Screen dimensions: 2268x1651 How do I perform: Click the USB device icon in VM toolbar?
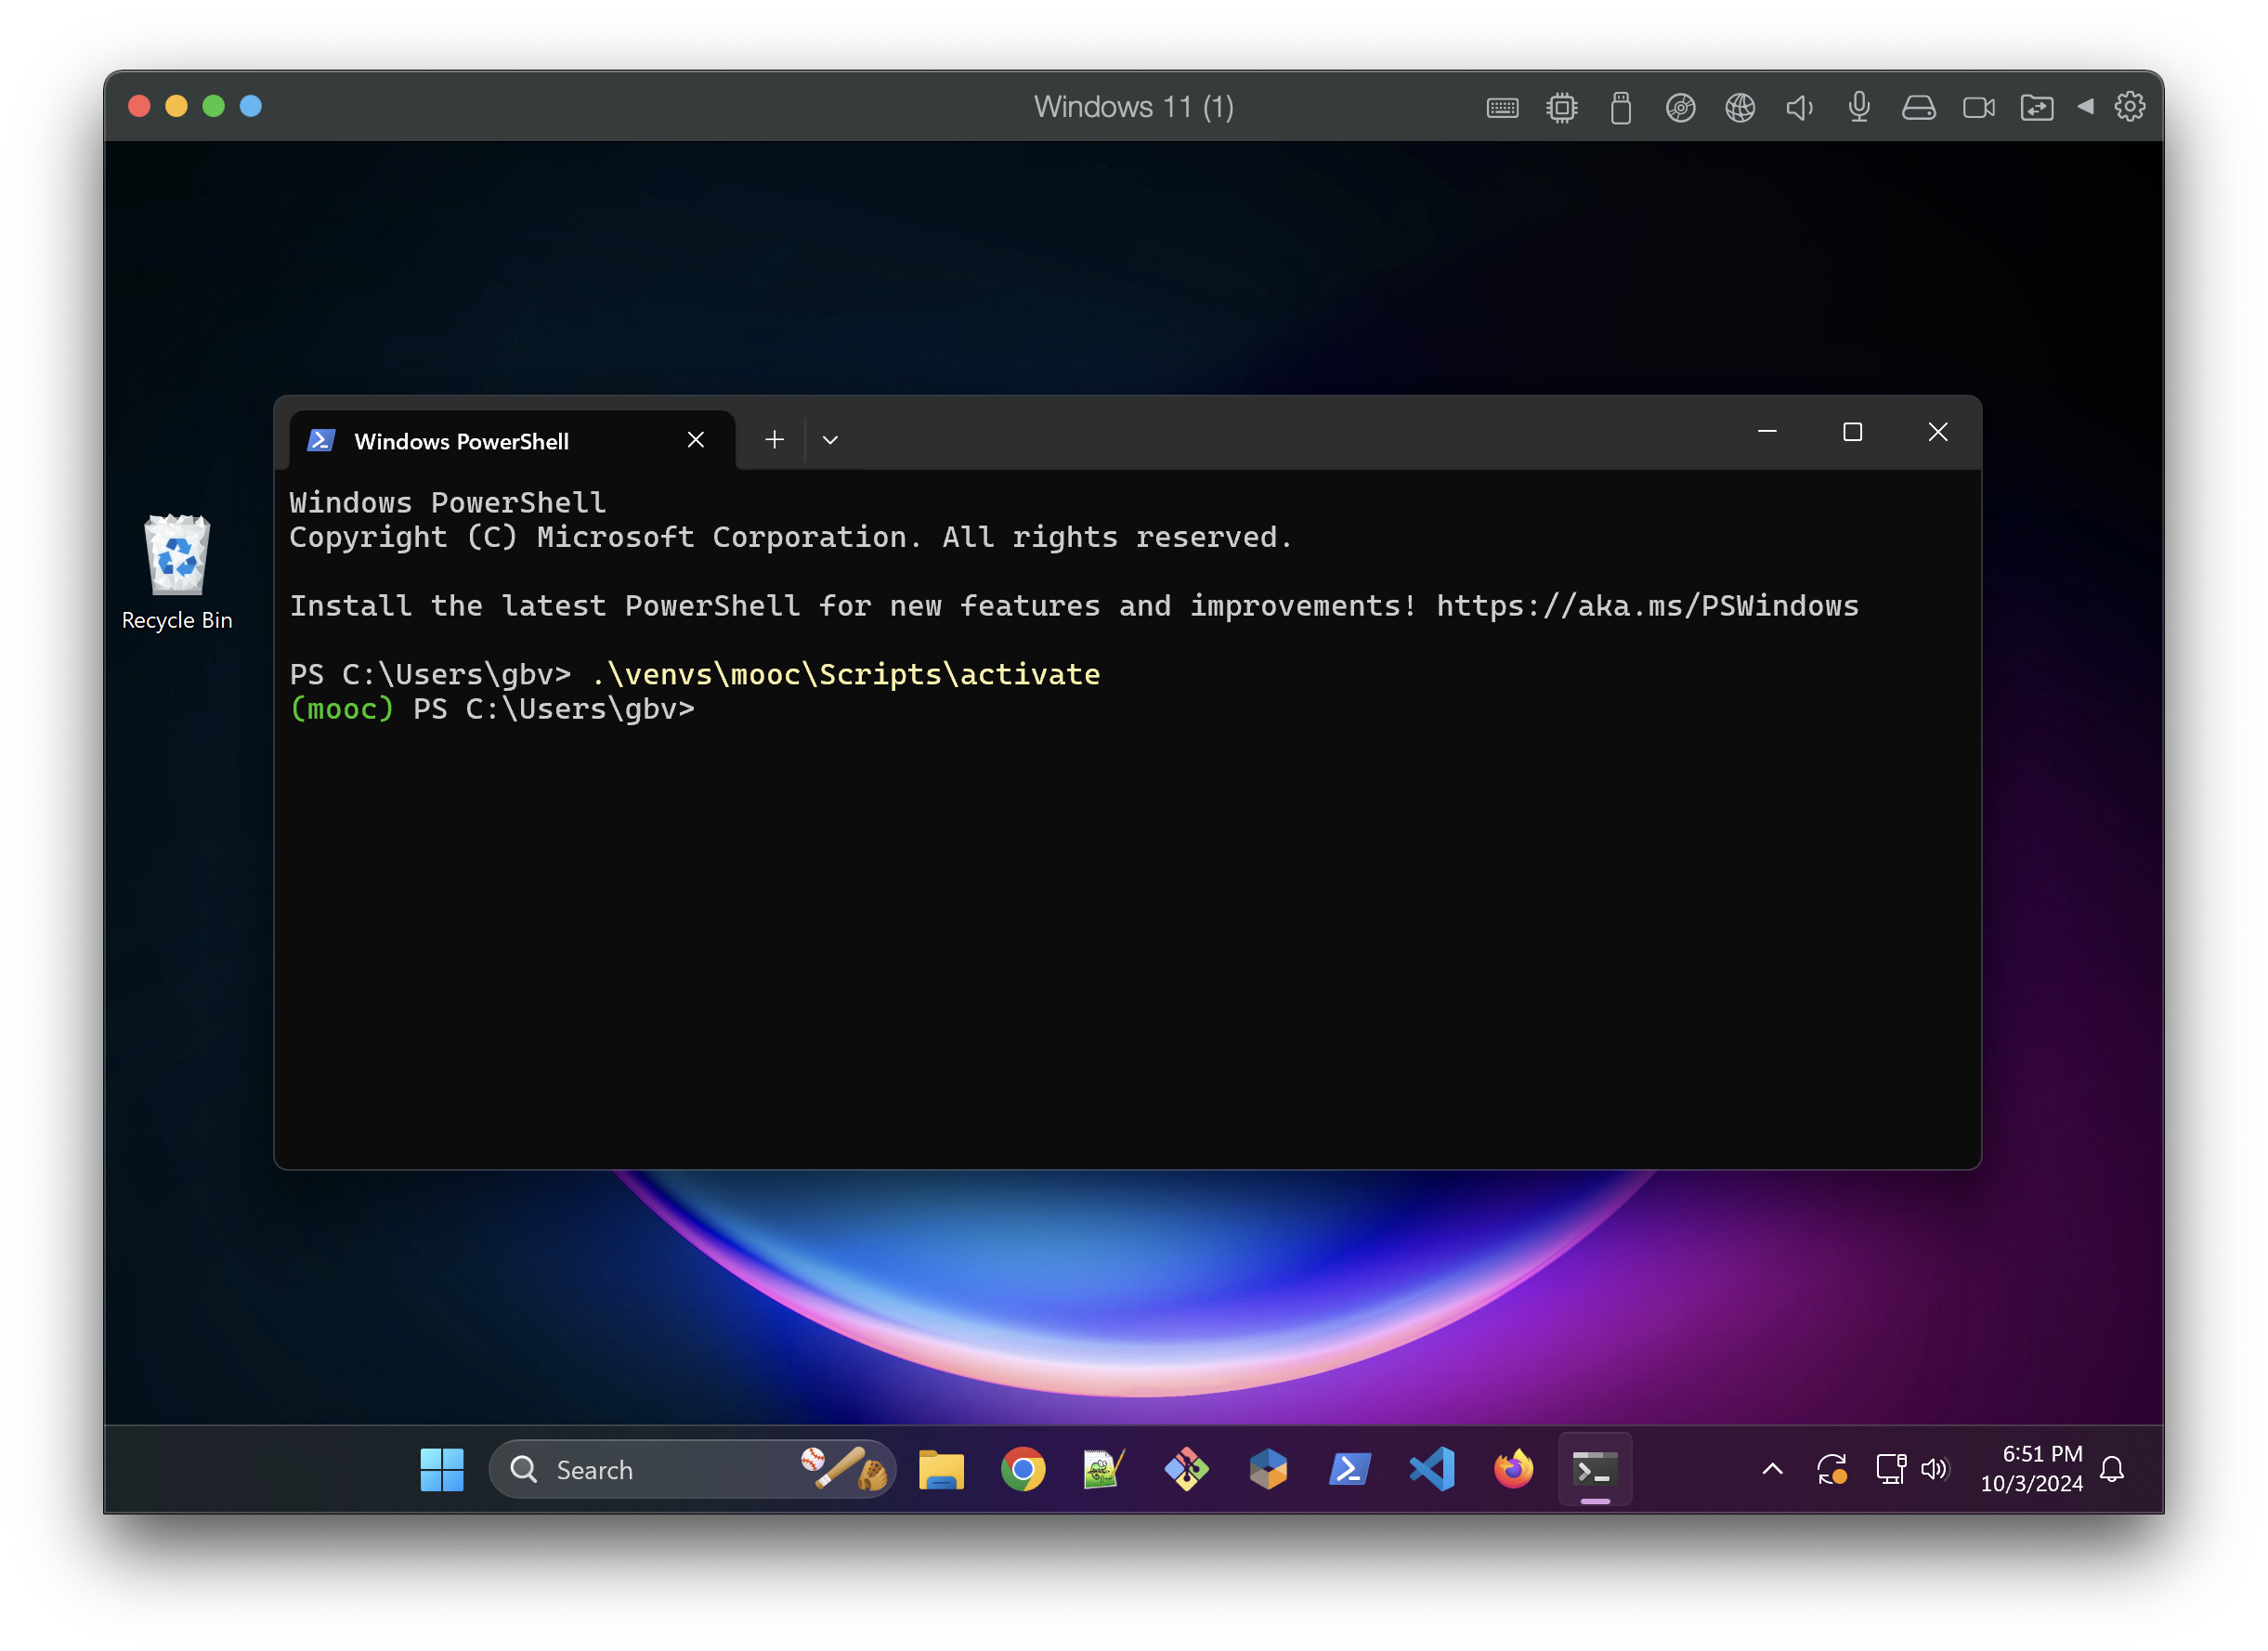(1621, 107)
